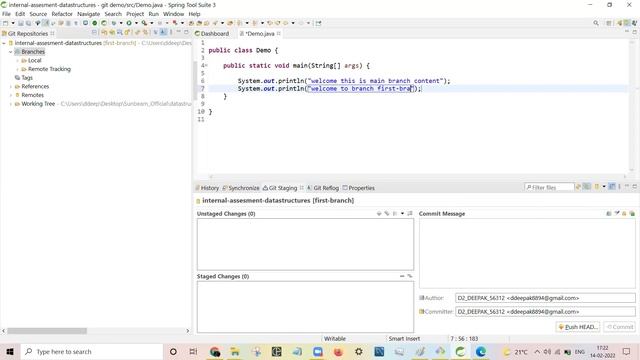Screen dimensions: 640x360
Task: Click the Commit Message text area
Action: point(527,253)
